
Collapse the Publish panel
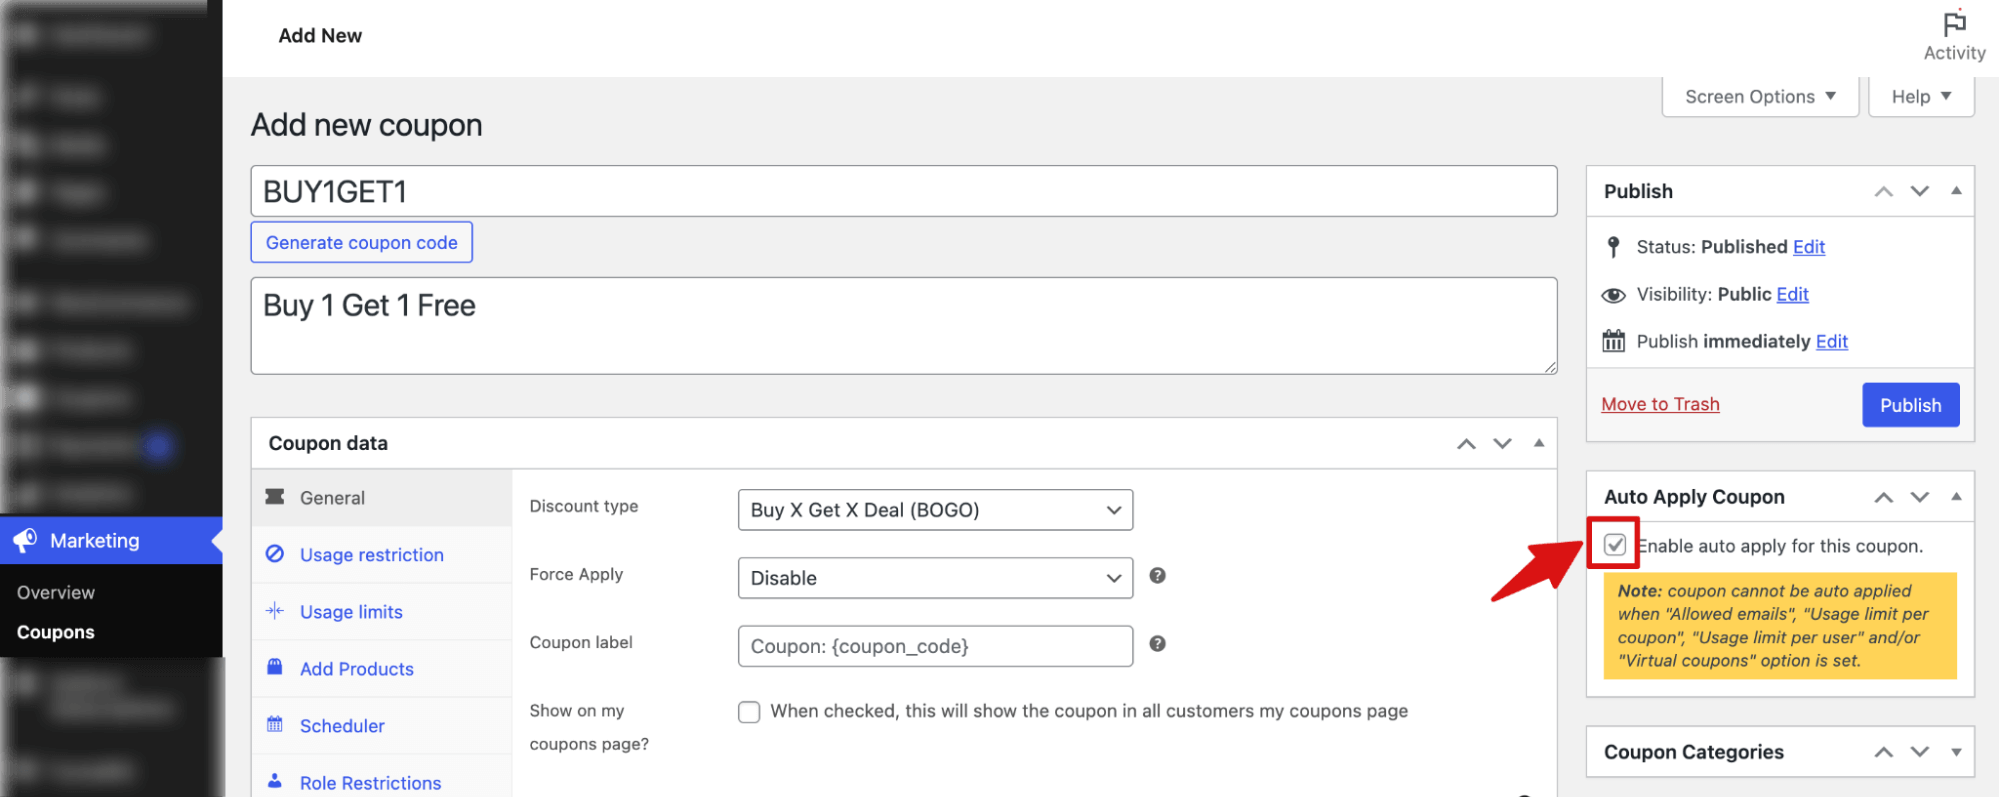point(1956,191)
